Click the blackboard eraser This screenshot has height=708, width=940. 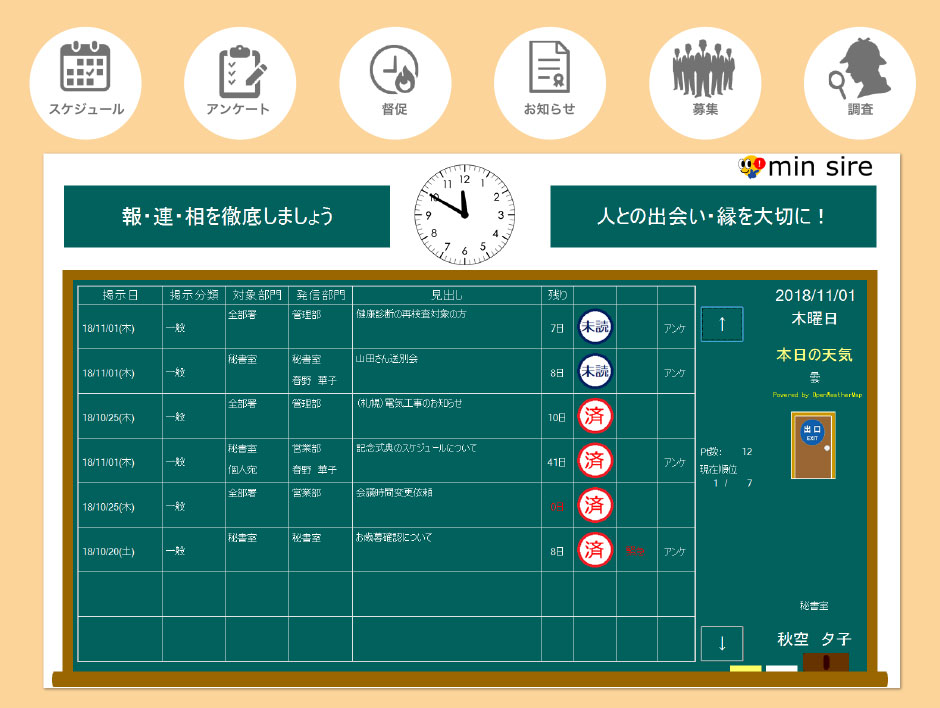(825, 662)
